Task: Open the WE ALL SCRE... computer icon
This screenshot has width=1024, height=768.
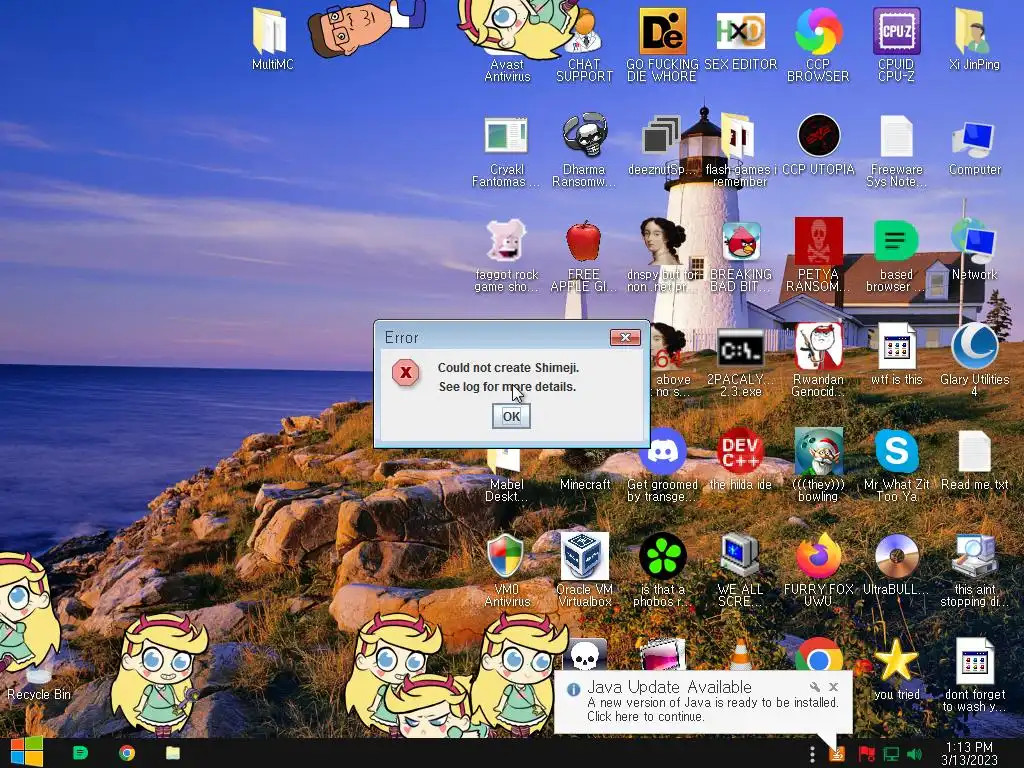Action: tap(741, 556)
